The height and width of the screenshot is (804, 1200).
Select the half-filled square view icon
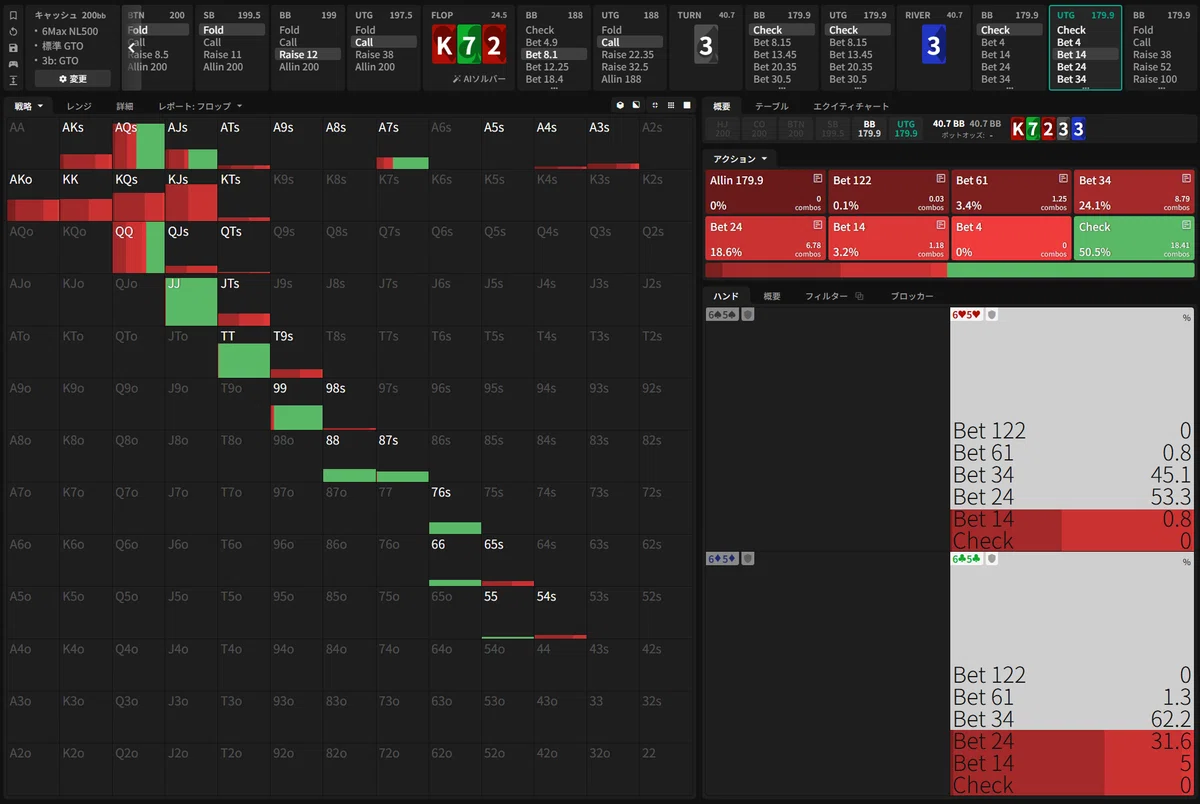pos(637,105)
